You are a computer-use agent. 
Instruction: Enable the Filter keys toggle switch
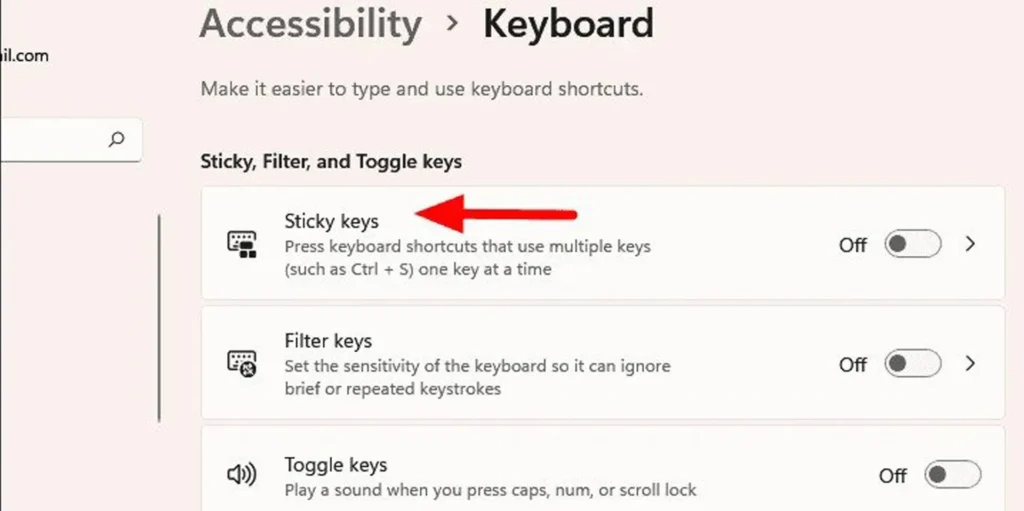point(913,364)
